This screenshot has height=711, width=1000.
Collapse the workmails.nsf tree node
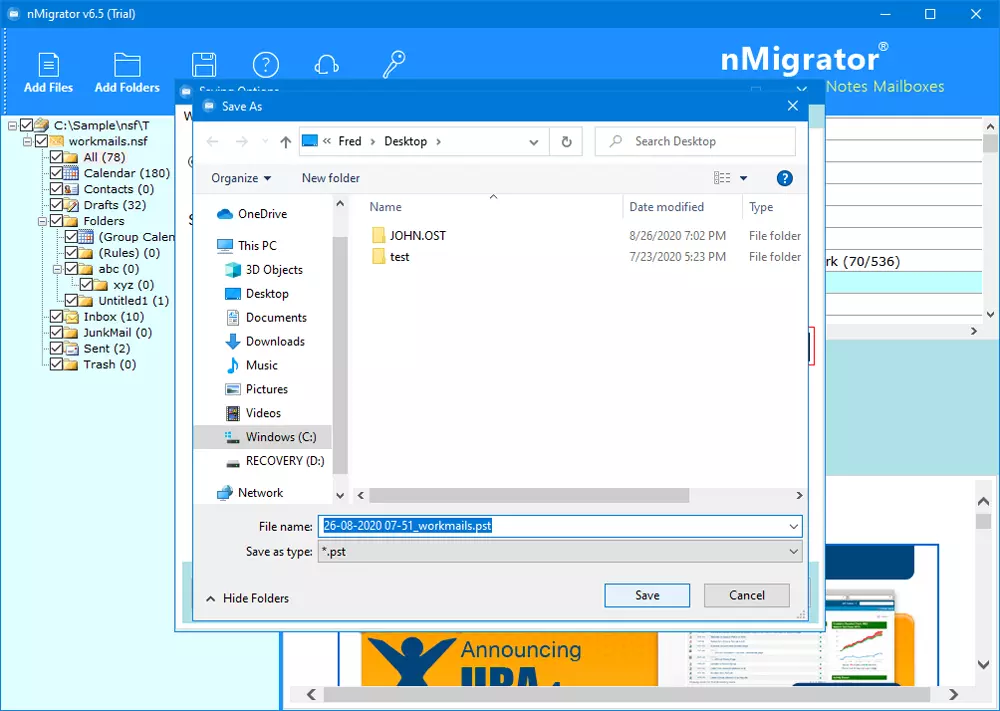(x=27, y=142)
